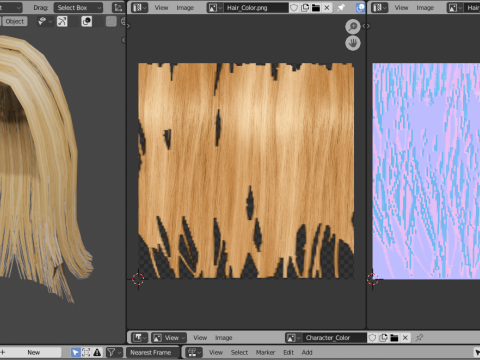
Task: Click the transform orientation icon beside Select Box
Action: point(117,7)
